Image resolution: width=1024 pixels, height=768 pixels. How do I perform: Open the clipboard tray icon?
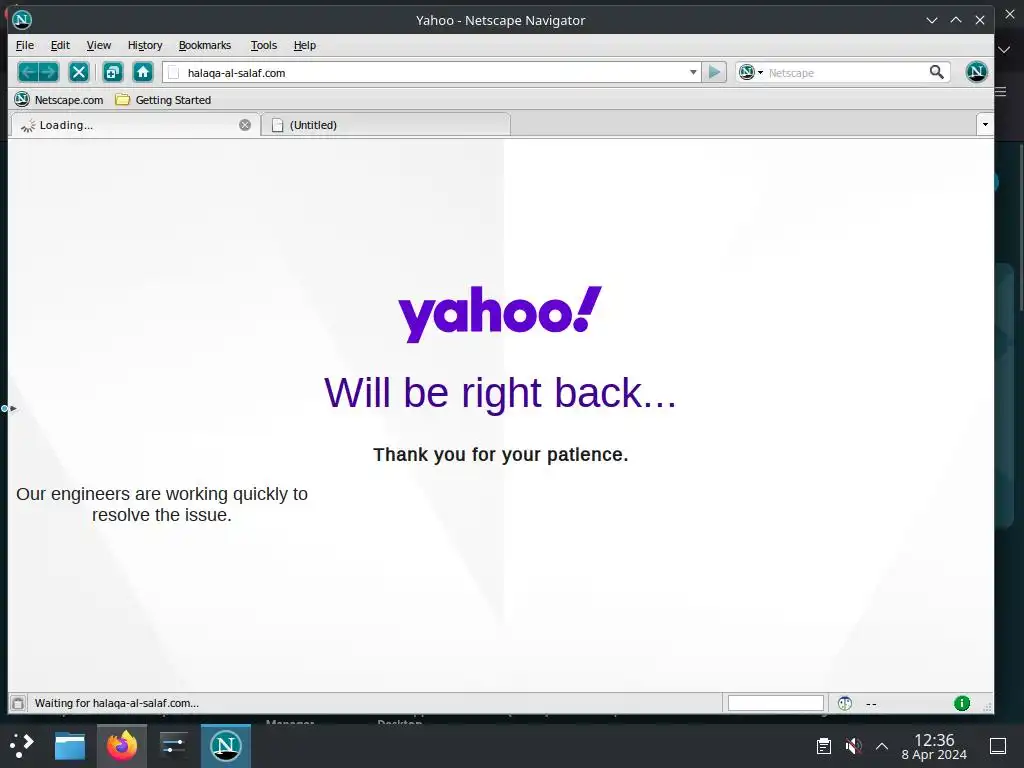pos(824,746)
